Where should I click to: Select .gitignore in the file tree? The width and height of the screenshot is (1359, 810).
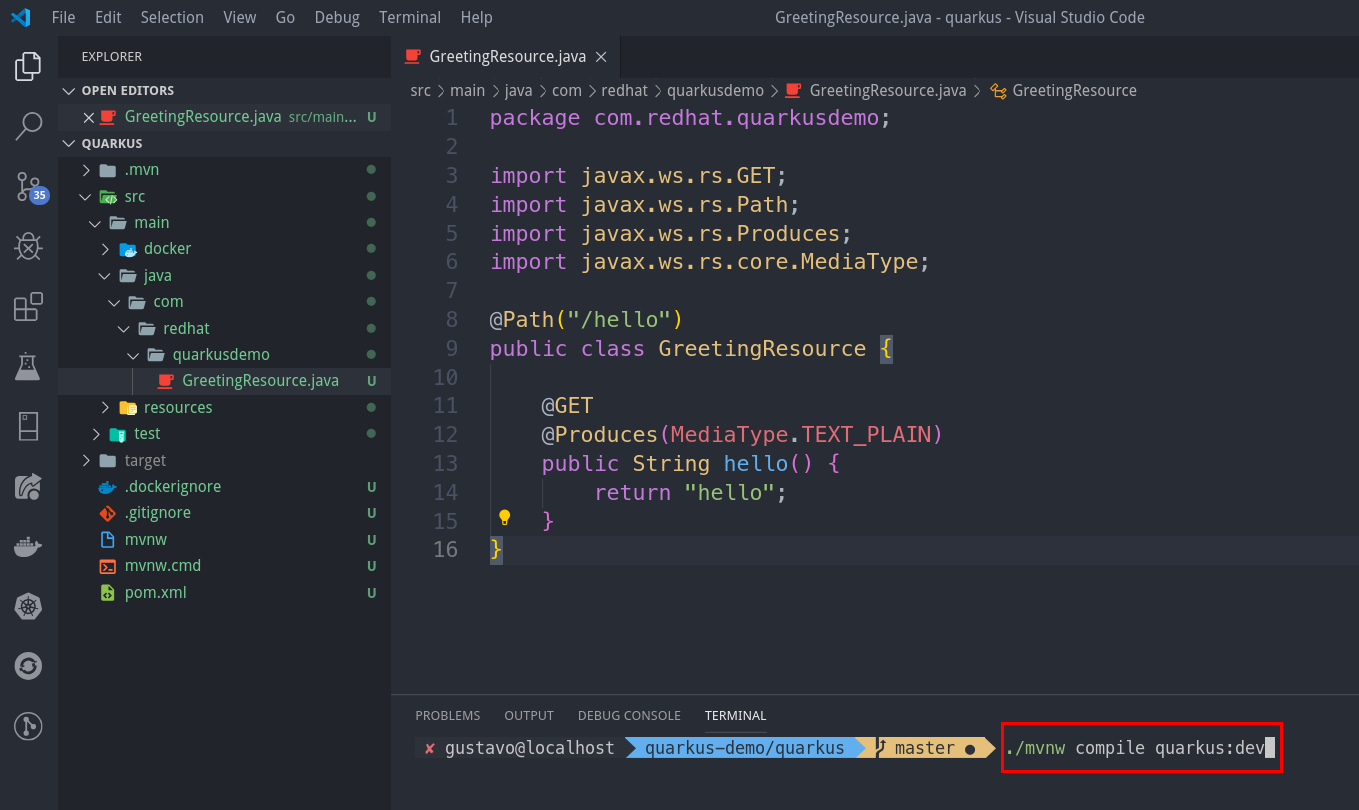[x=224, y=513]
